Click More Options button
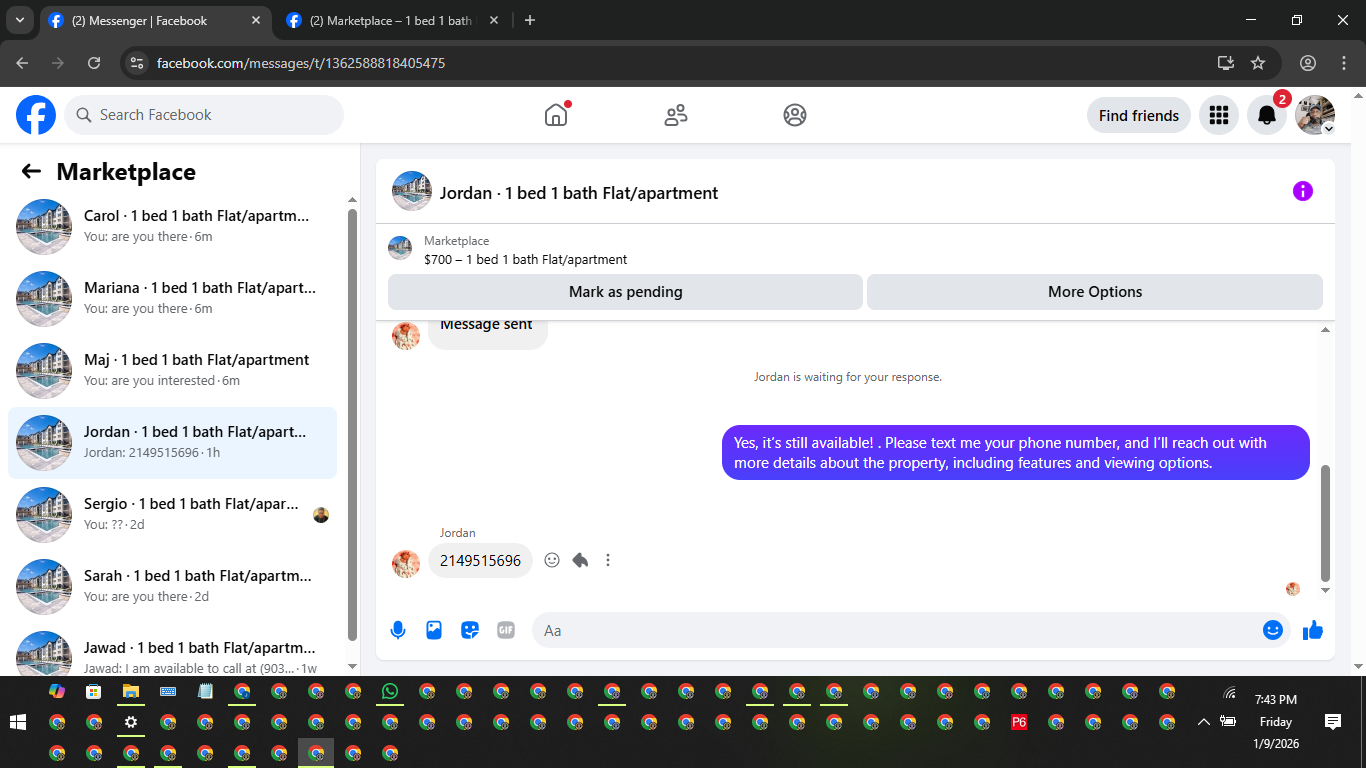This screenshot has height=768, width=1366. [1095, 292]
